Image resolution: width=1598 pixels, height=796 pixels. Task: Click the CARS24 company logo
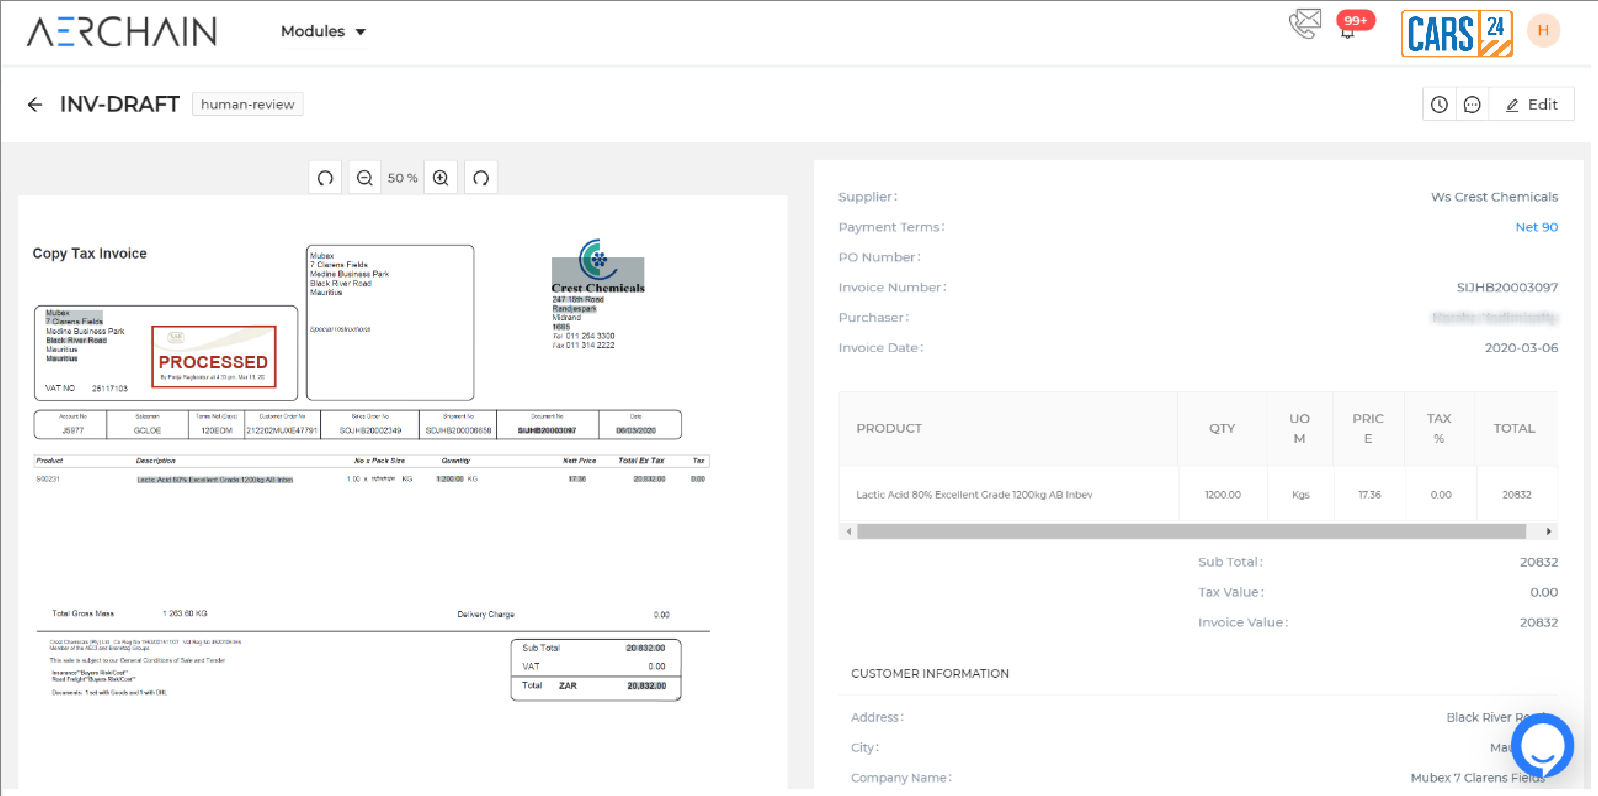coord(1457,33)
